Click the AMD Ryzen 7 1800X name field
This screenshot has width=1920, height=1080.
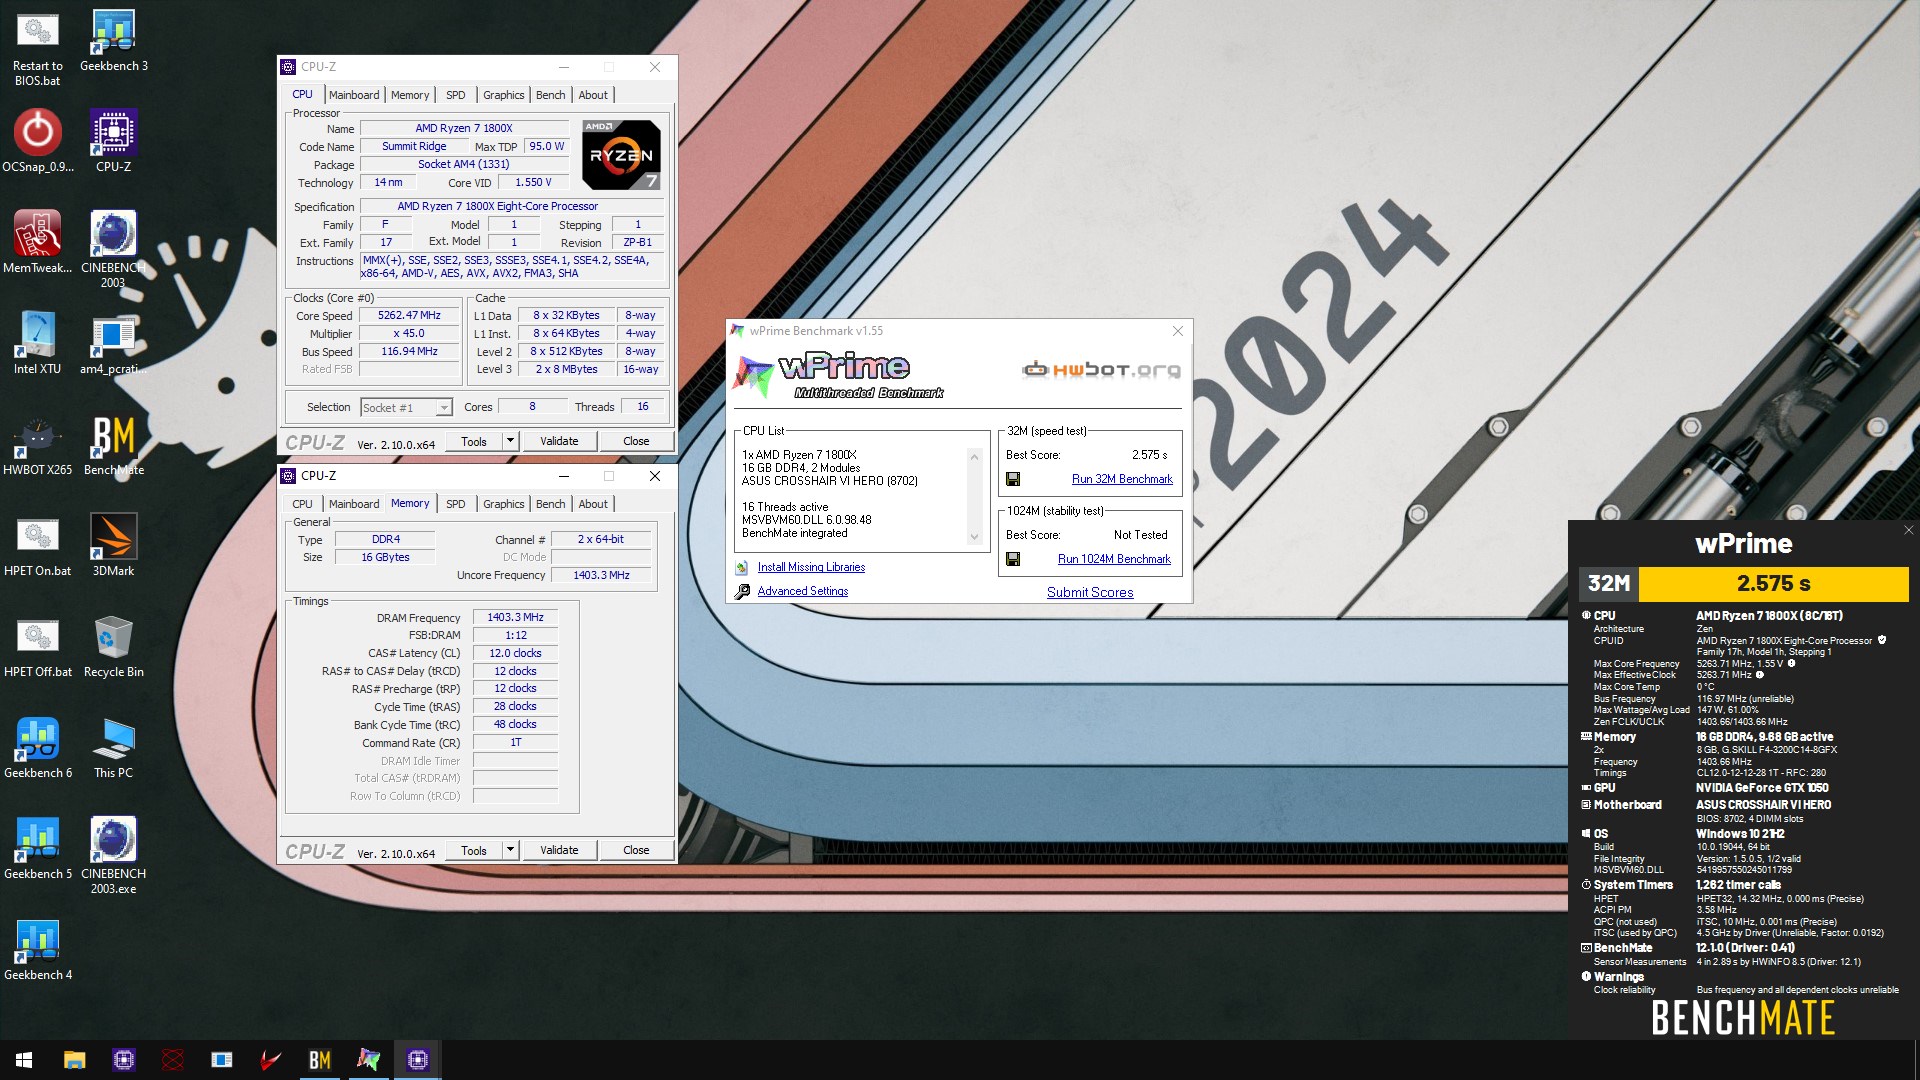464,128
